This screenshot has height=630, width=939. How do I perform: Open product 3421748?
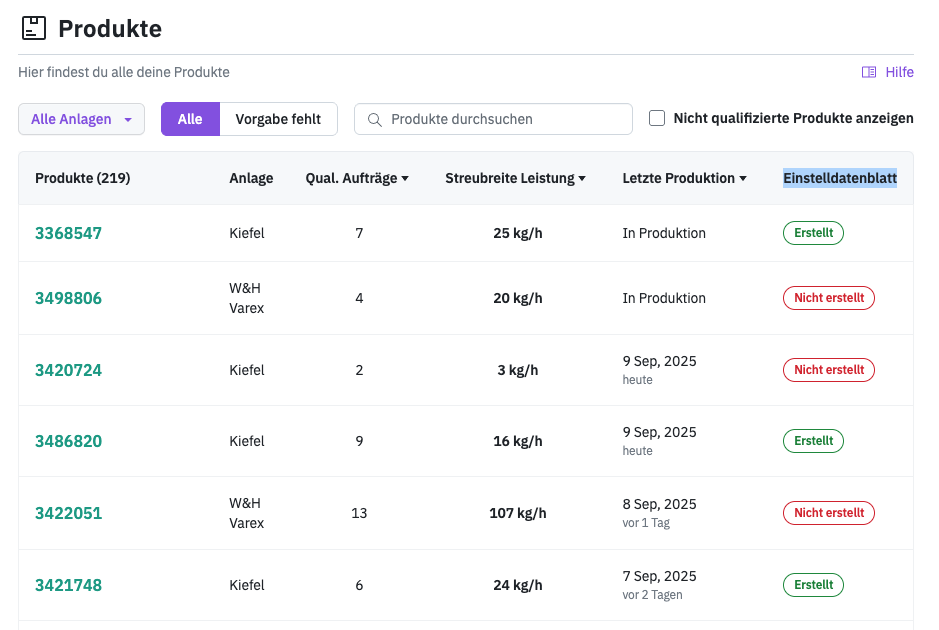[x=68, y=585]
